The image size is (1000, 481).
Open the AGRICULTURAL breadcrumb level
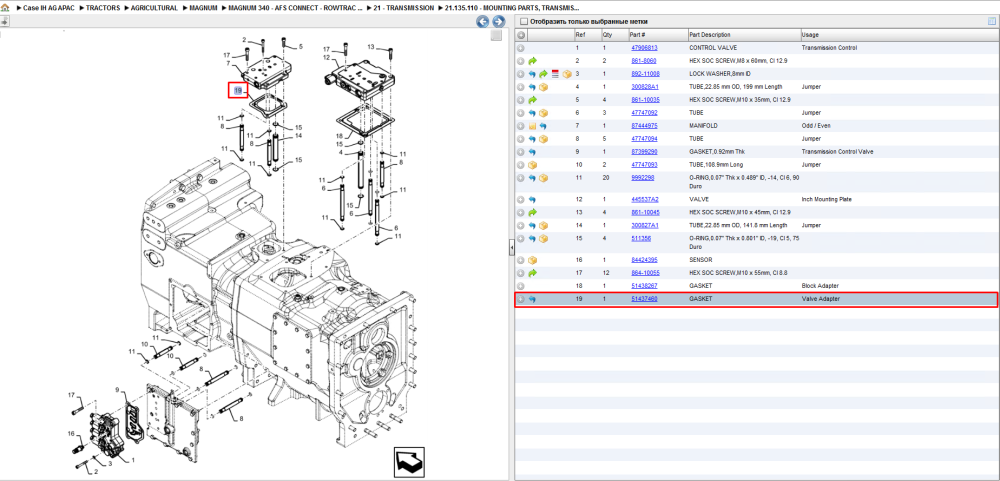click(x=154, y=8)
